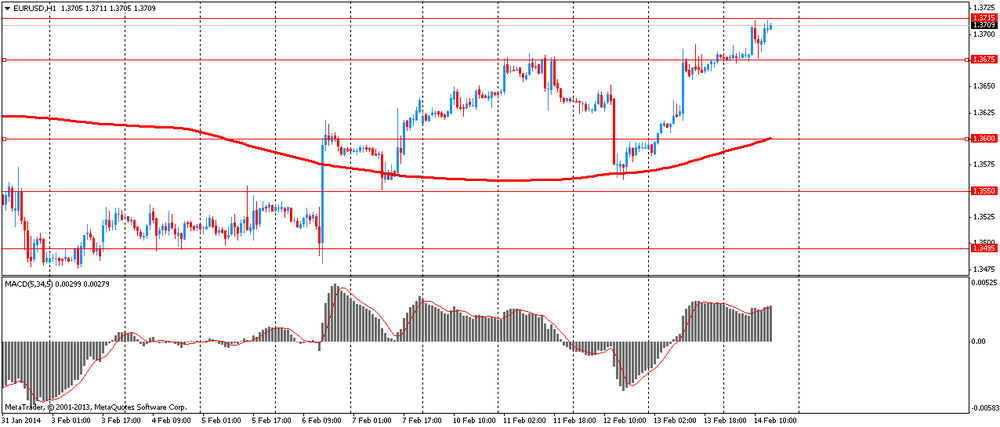
Task: Click the 31 Jan 2014 time axis label
Action: [x=20, y=421]
